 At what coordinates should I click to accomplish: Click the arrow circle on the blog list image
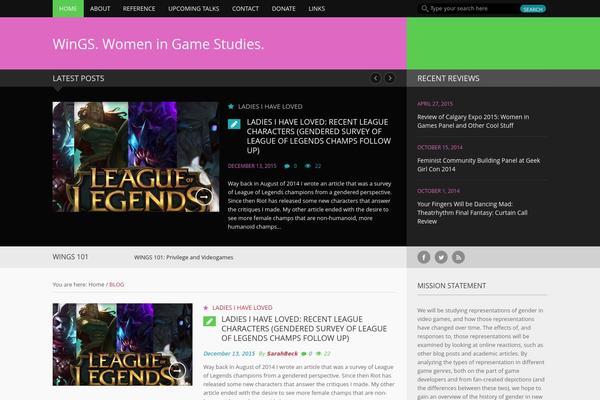pyautogui.click(x=177, y=370)
